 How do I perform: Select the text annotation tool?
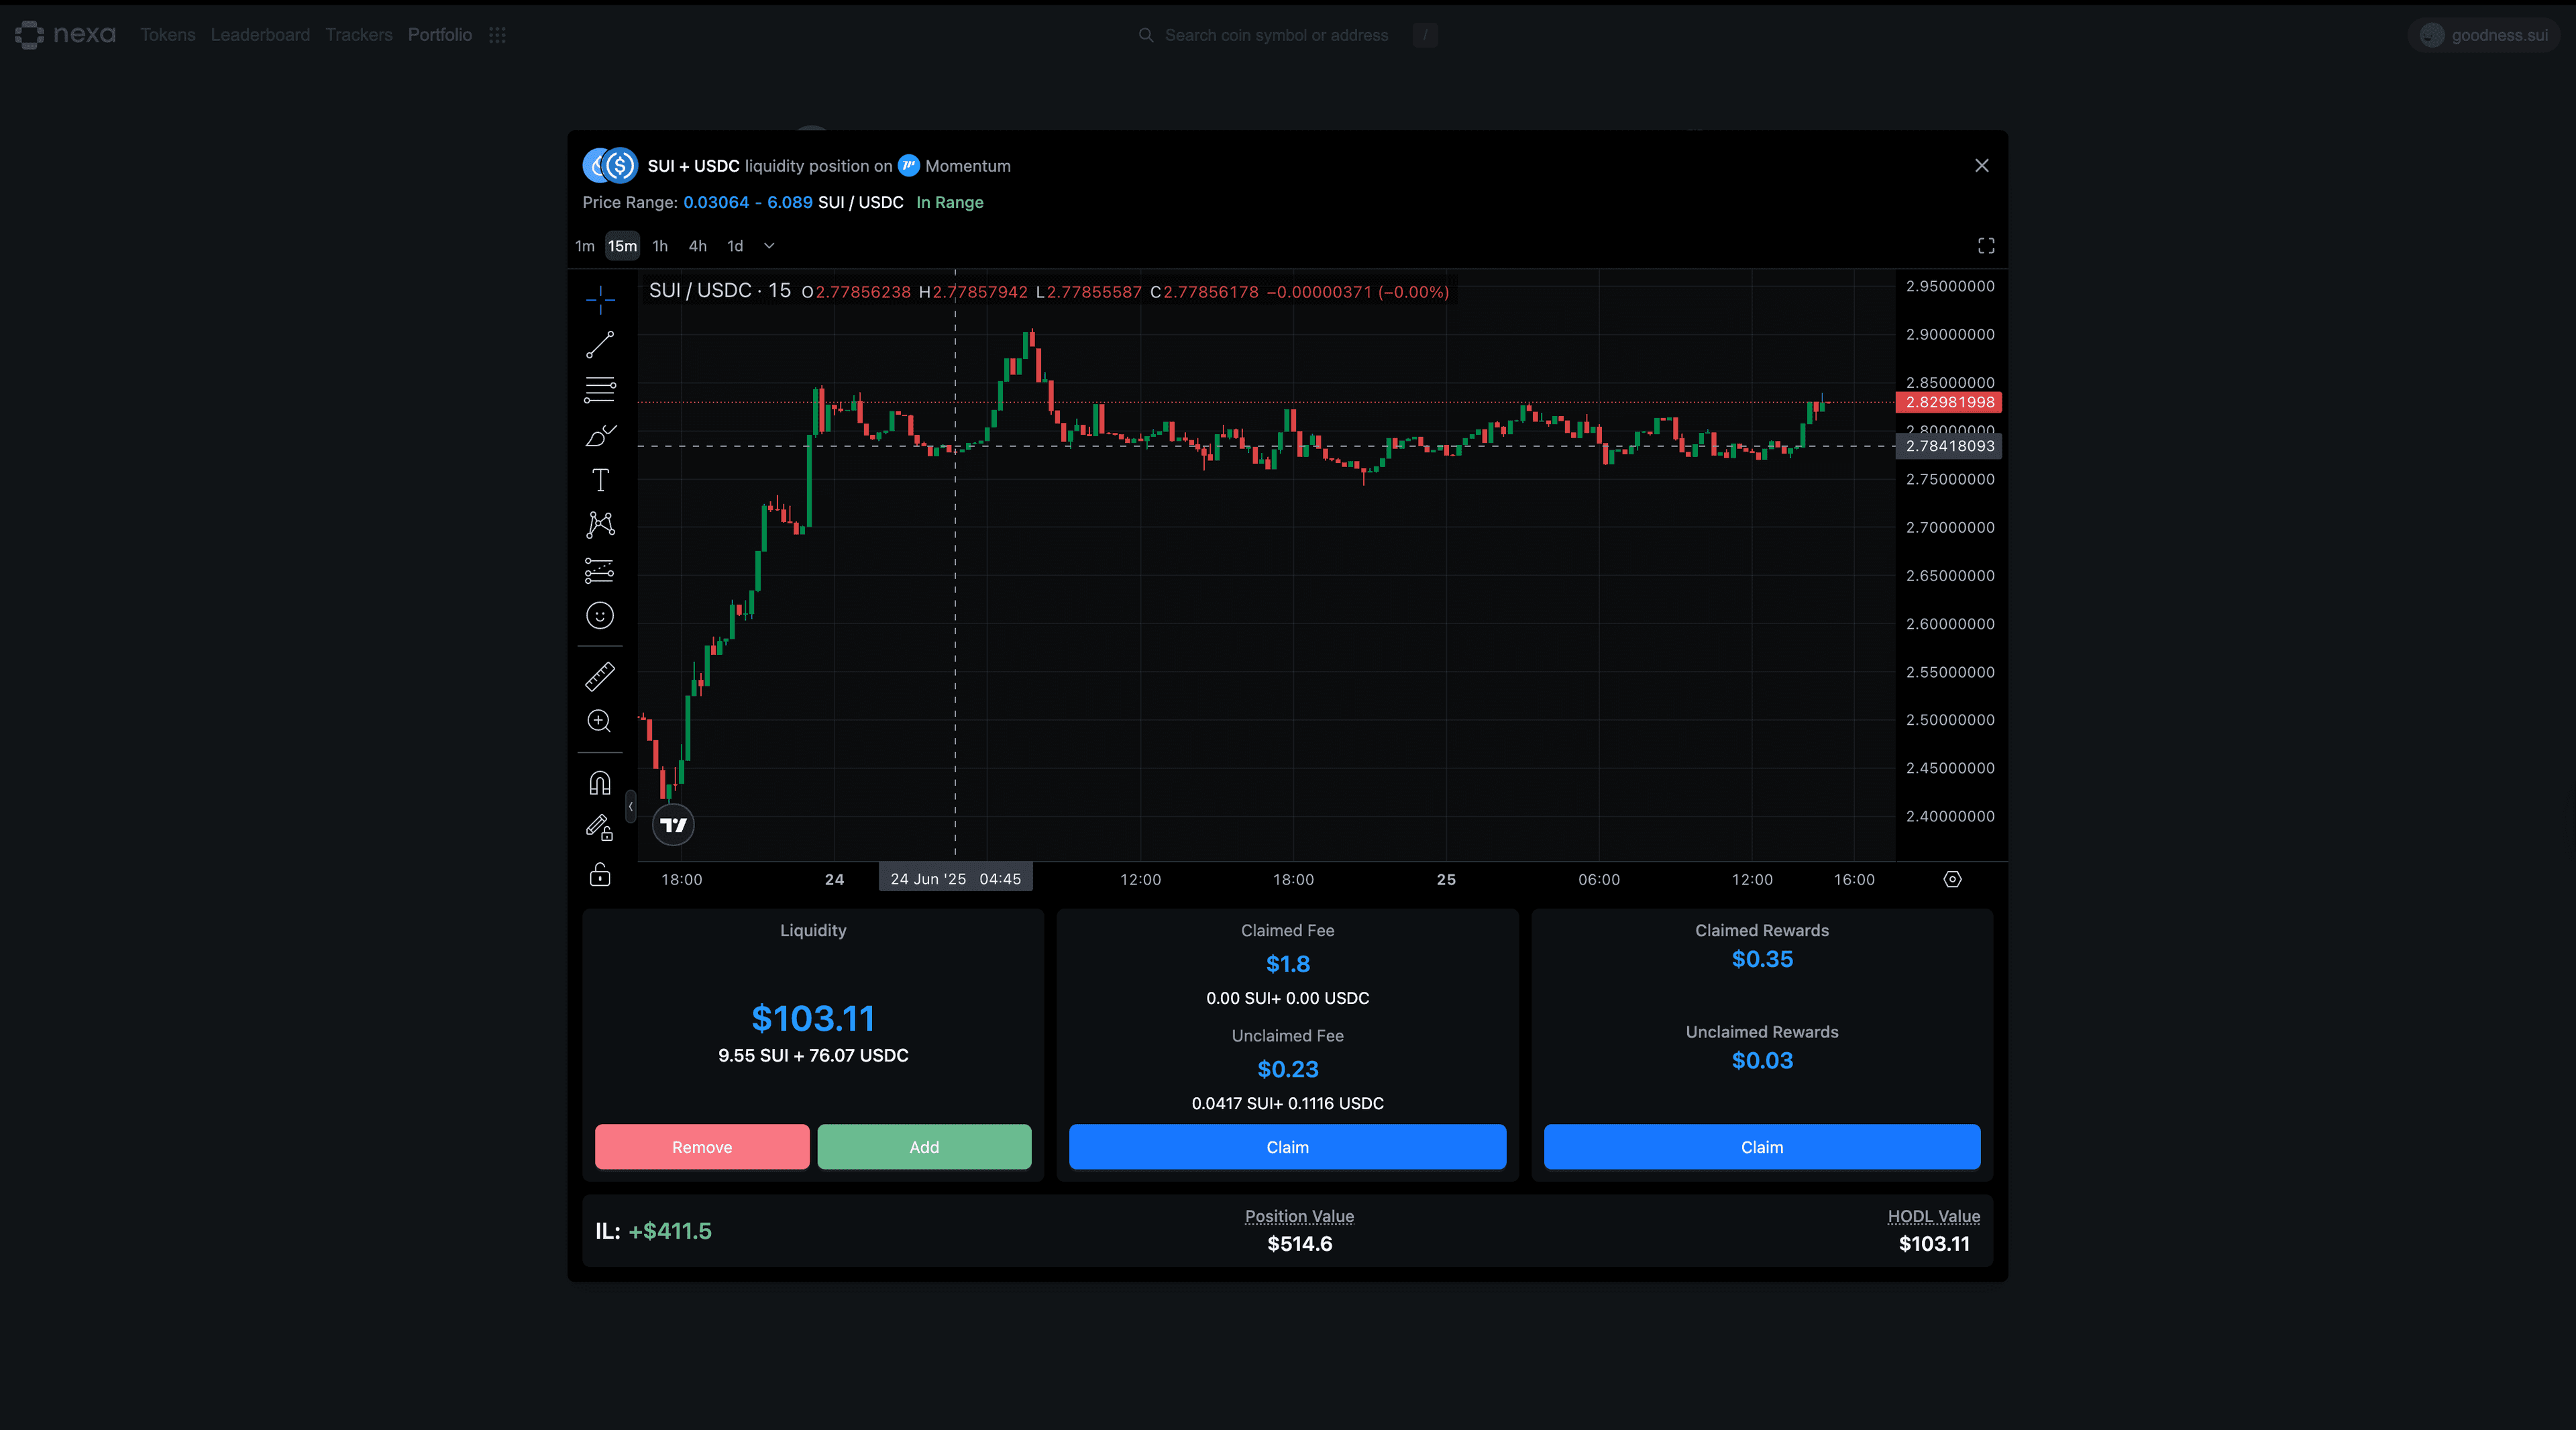[600, 480]
